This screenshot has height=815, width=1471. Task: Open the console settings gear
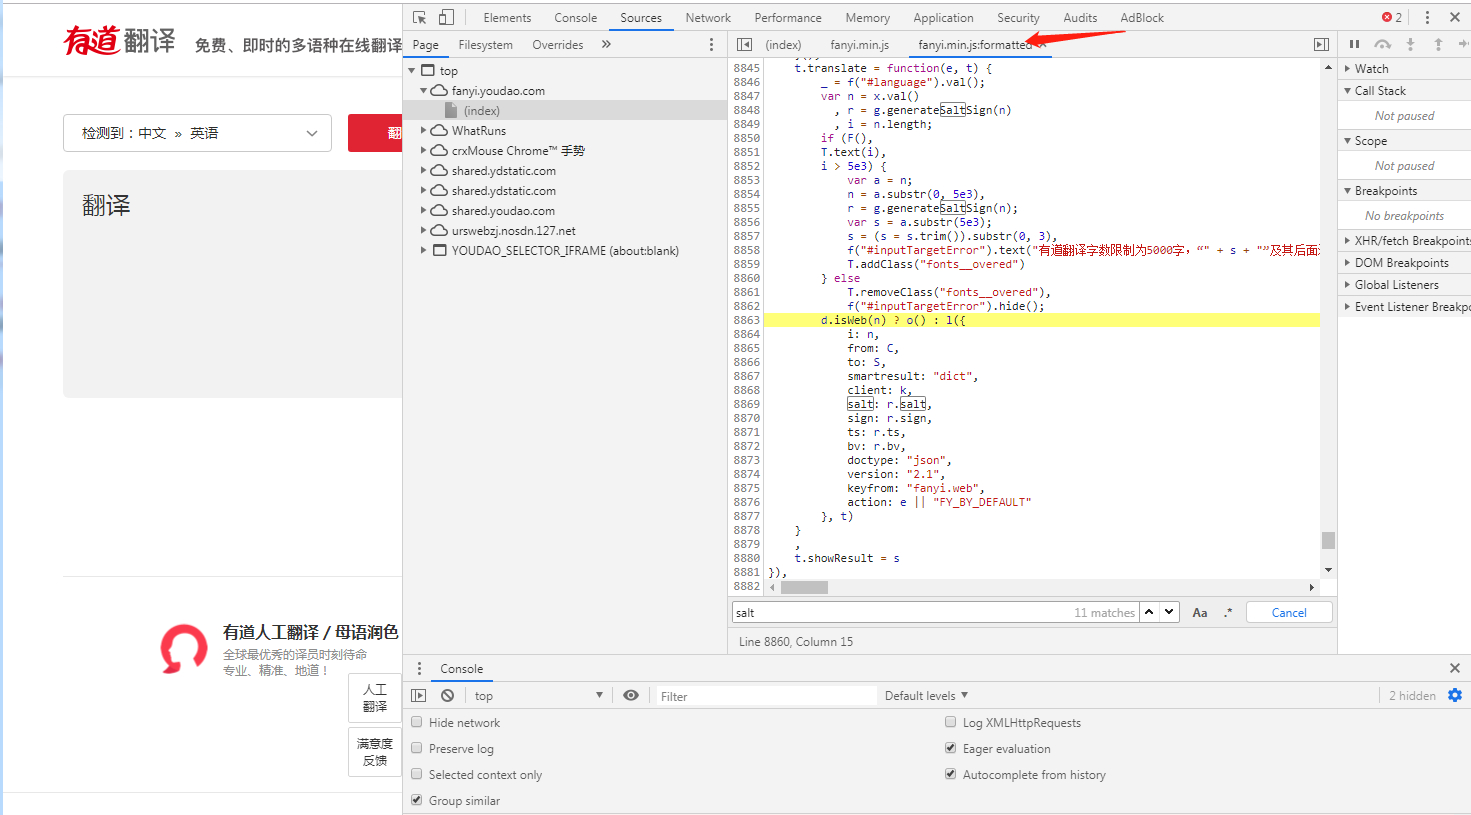[1455, 695]
